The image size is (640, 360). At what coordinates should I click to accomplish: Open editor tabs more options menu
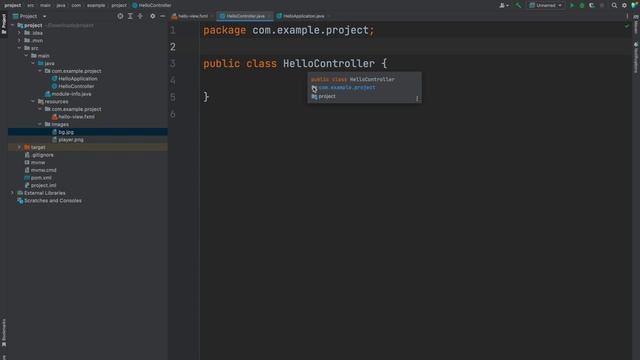[627, 16]
